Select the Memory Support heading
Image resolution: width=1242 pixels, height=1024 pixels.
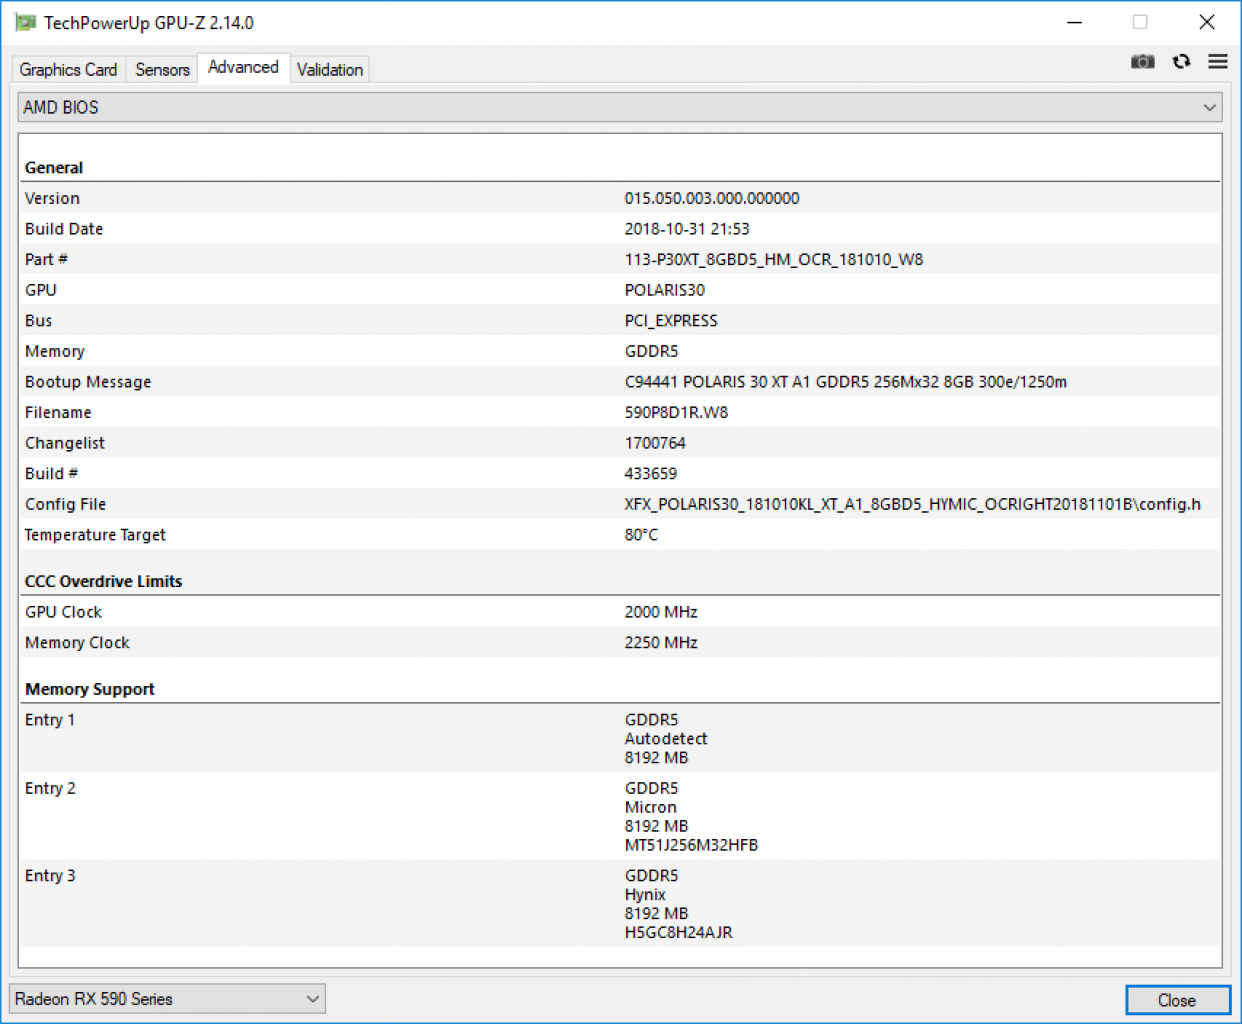[x=89, y=689]
